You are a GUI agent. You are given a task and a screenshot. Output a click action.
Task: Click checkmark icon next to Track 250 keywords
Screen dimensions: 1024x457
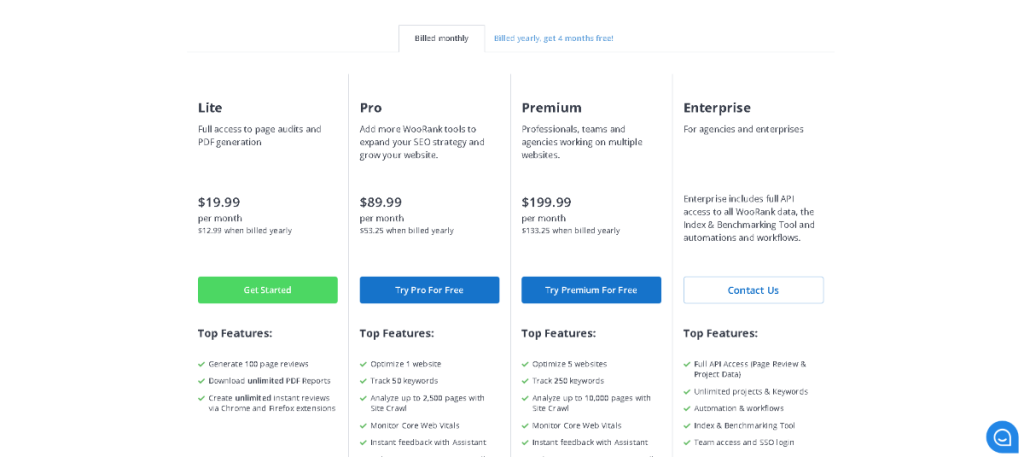point(526,381)
